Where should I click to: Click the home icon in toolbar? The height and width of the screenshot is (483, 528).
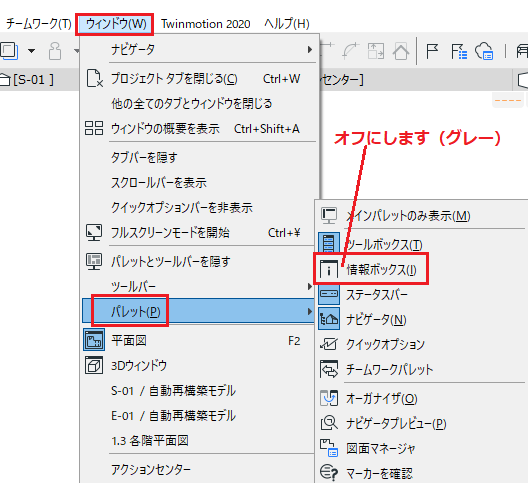pyautogui.click(x=401, y=51)
